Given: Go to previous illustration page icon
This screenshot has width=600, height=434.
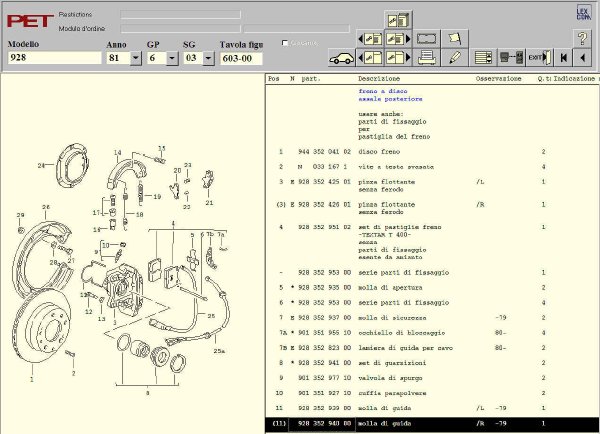Looking at the screenshot, I should [370, 58].
